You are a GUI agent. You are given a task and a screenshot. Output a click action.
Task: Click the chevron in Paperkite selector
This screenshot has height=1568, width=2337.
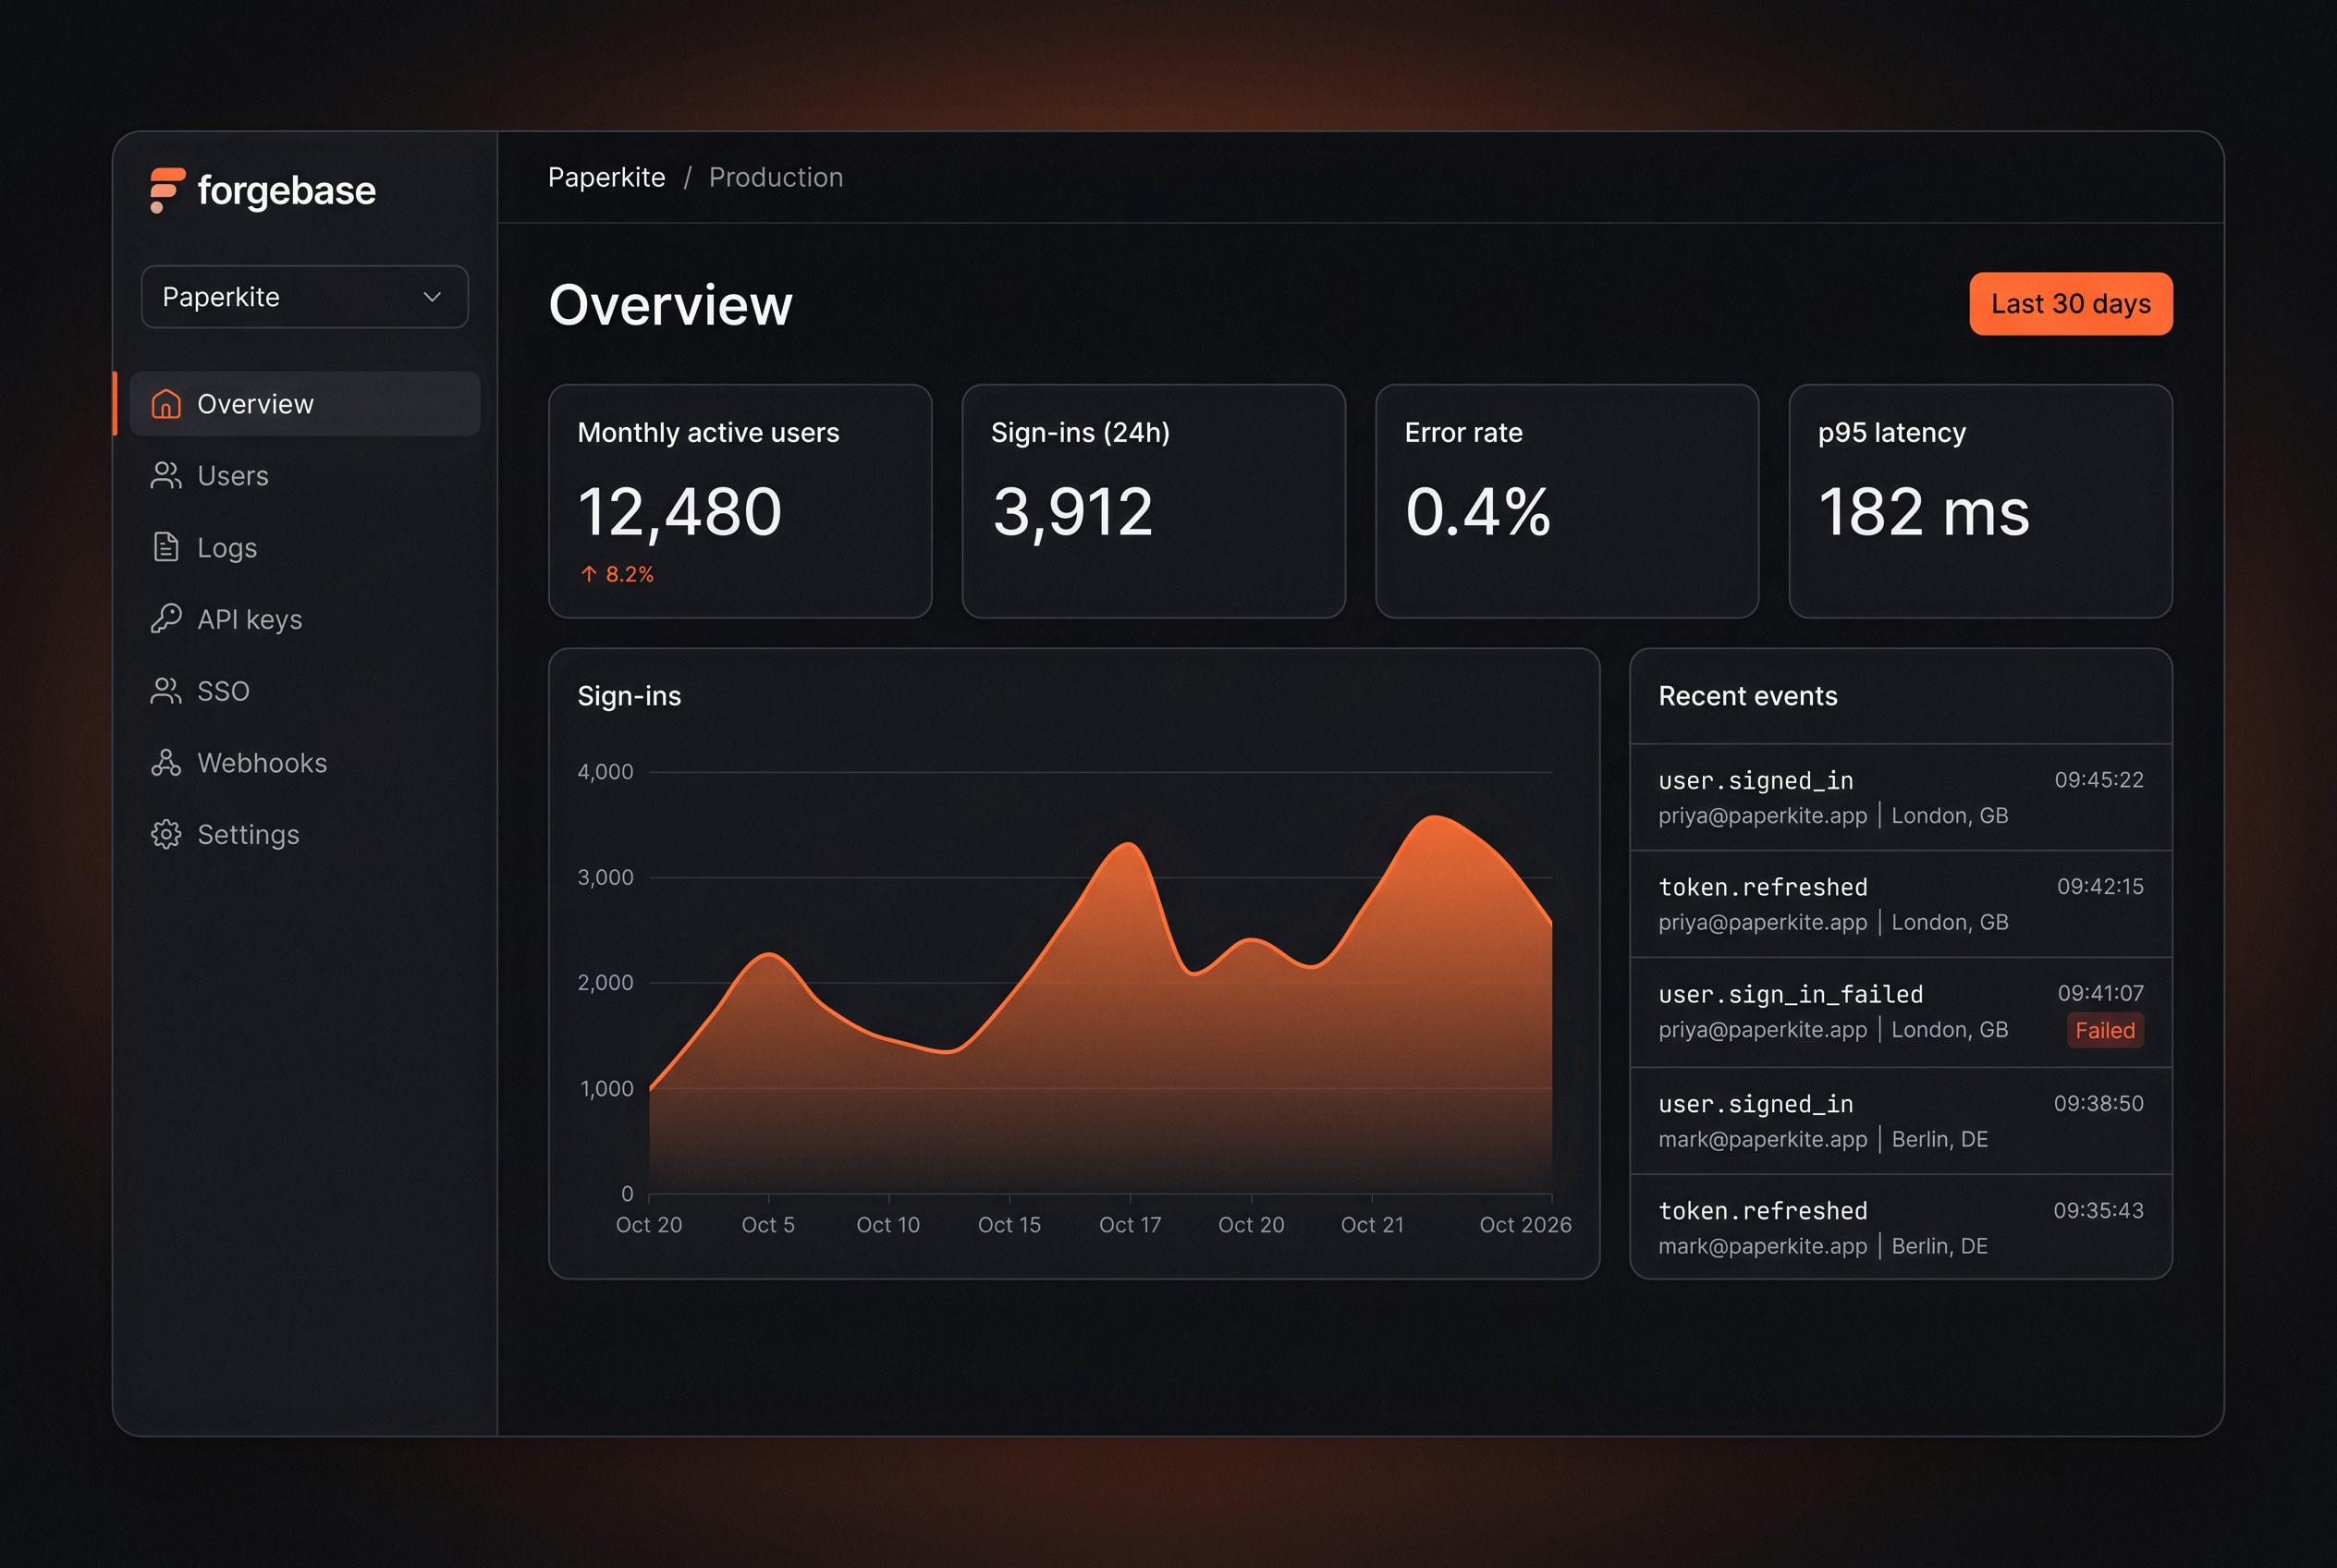pos(432,297)
